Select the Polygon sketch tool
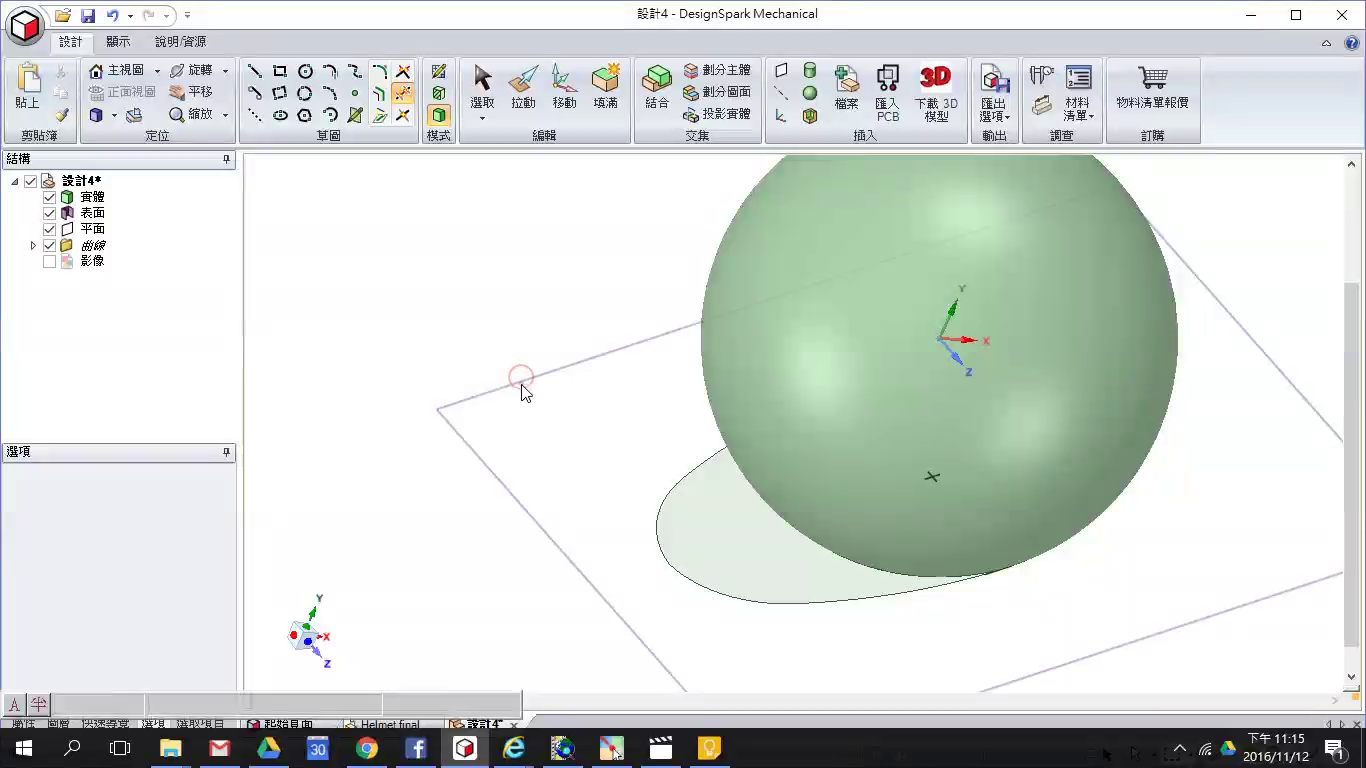The height and width of the screenshot is (768, 1366). click(x=304, y=115)
